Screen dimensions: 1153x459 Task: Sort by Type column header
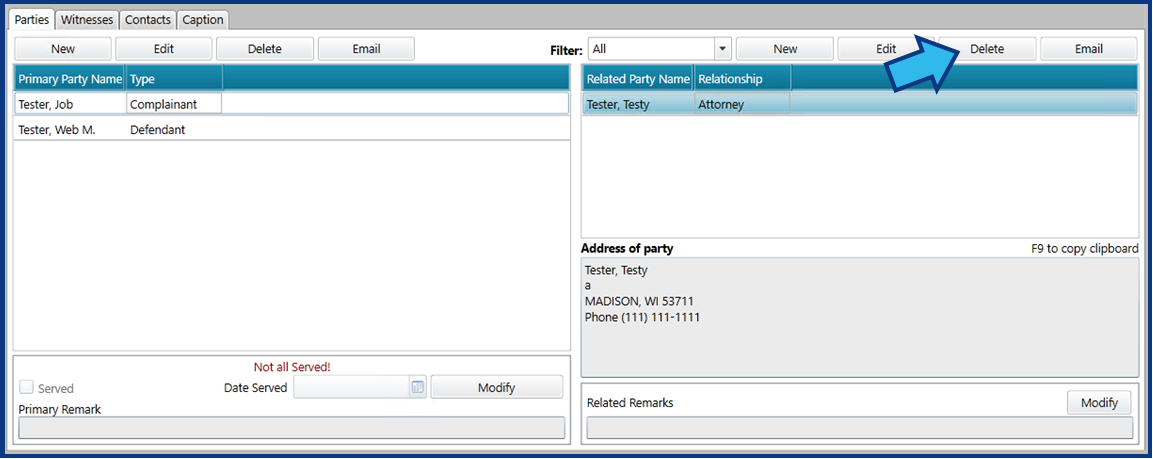click(x=174, y=79)
